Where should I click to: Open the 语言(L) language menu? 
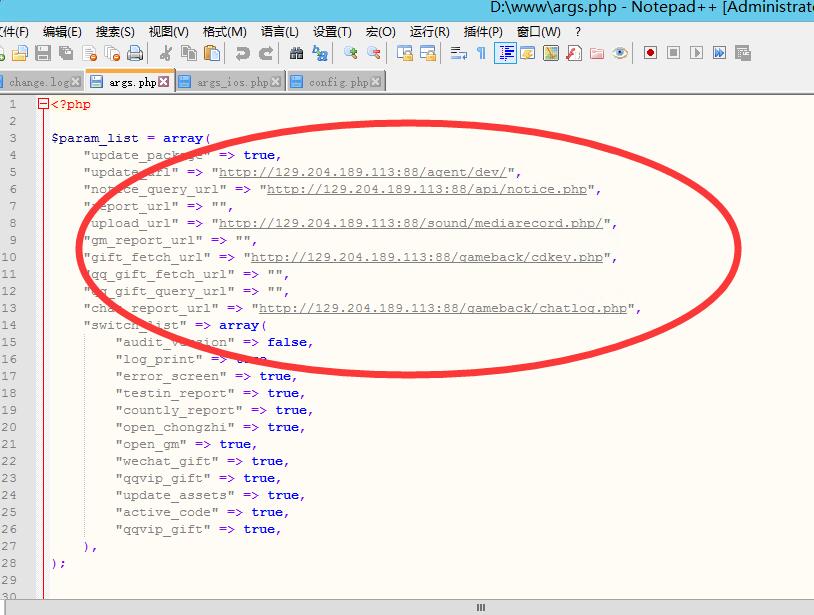point(280,32)
